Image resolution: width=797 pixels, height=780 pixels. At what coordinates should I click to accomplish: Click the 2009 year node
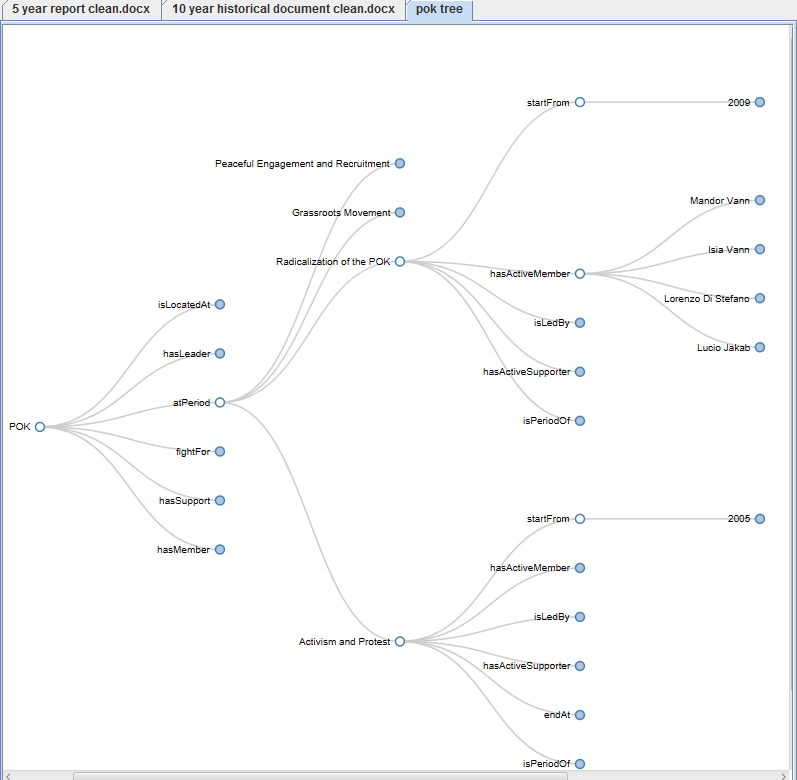pyautogui.click(x=760, y=102)
